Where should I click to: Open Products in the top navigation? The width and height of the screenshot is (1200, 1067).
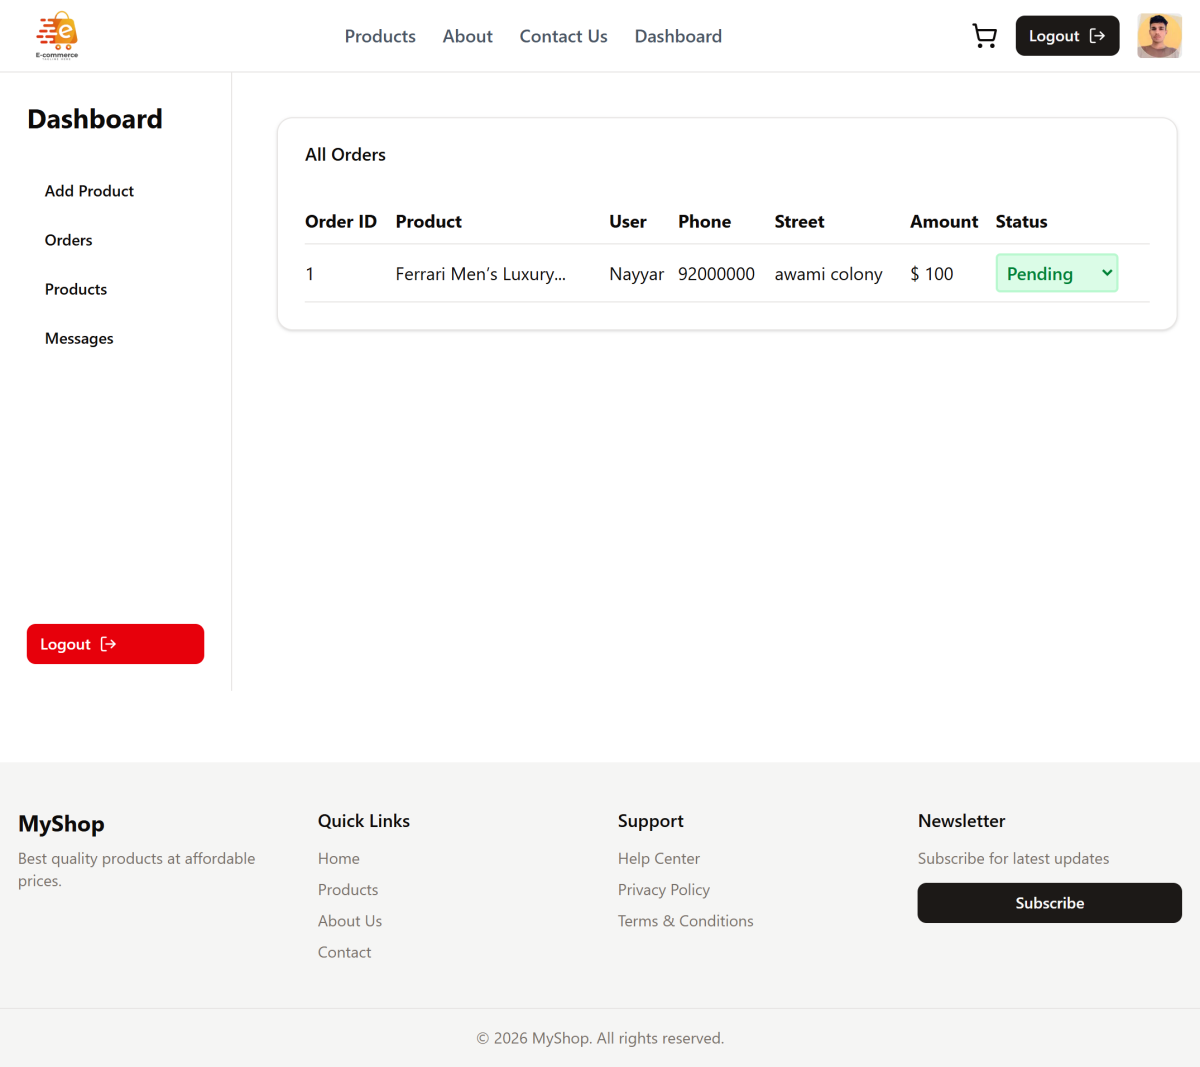(x=380, y=36)
